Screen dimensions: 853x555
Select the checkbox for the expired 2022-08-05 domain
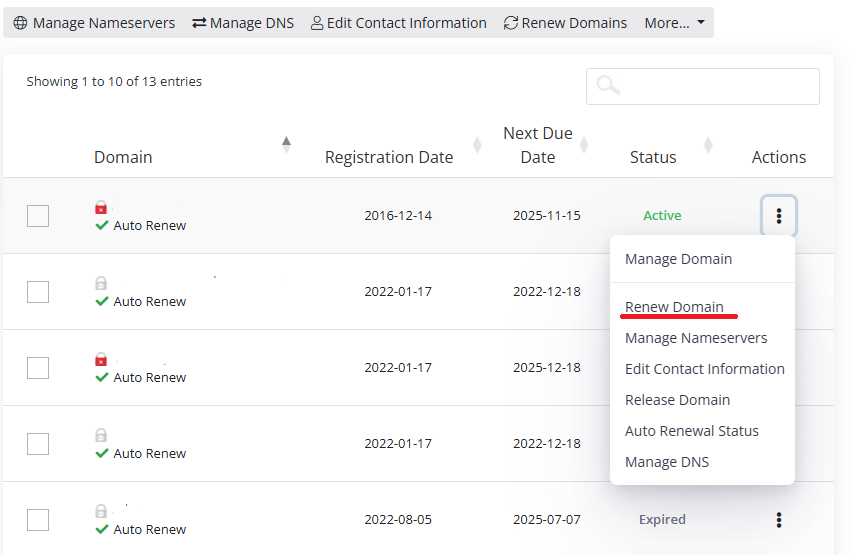point(38,520)
